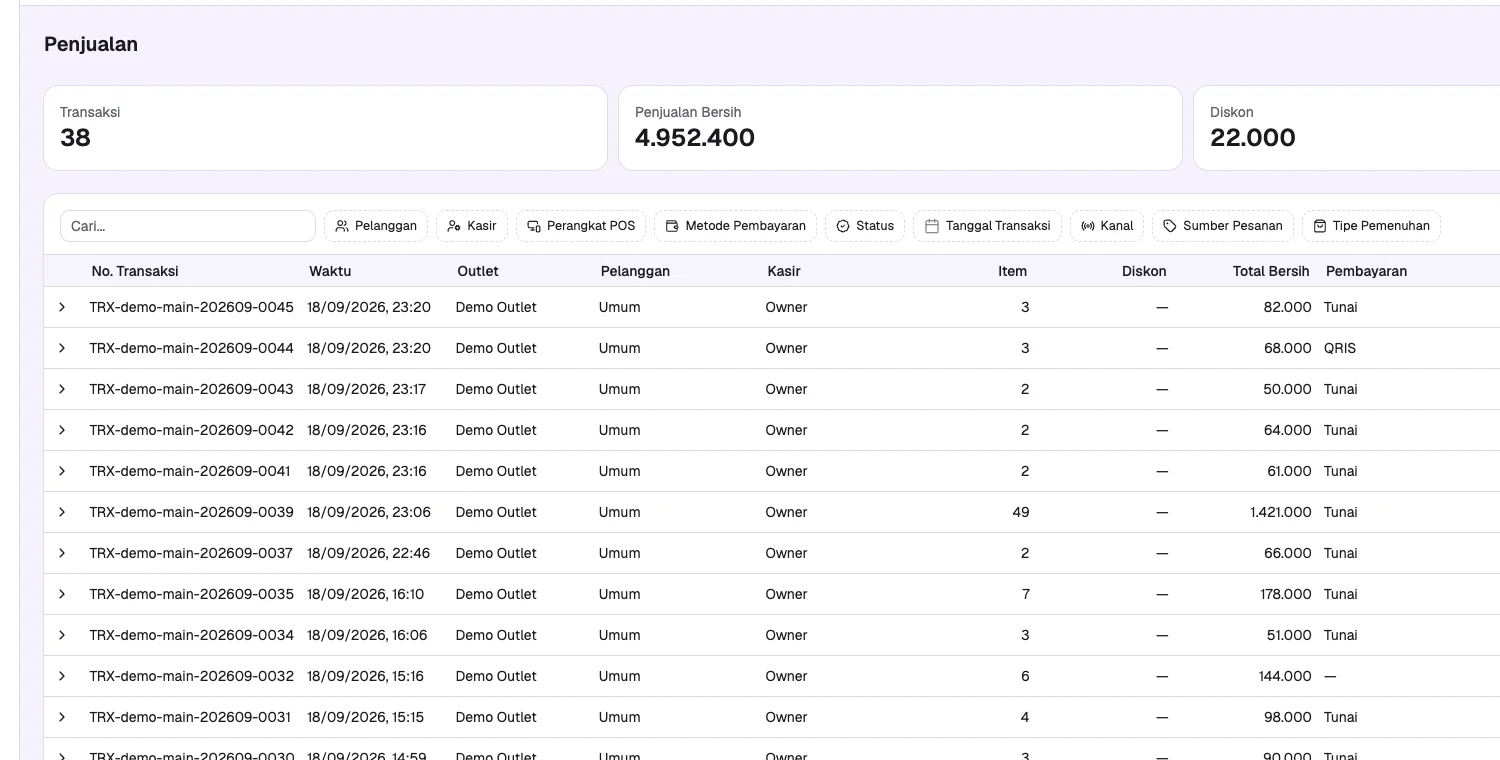Click transaction number TRX-demo-main-202609-0039
The image size is (1500, 760).
(191, 512)
